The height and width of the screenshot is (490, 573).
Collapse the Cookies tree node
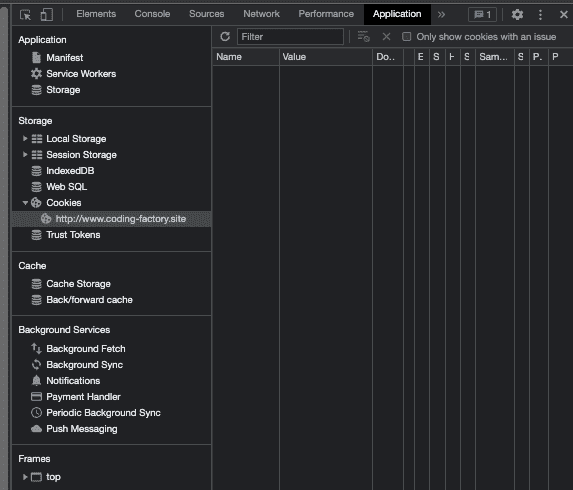[25, 203]
